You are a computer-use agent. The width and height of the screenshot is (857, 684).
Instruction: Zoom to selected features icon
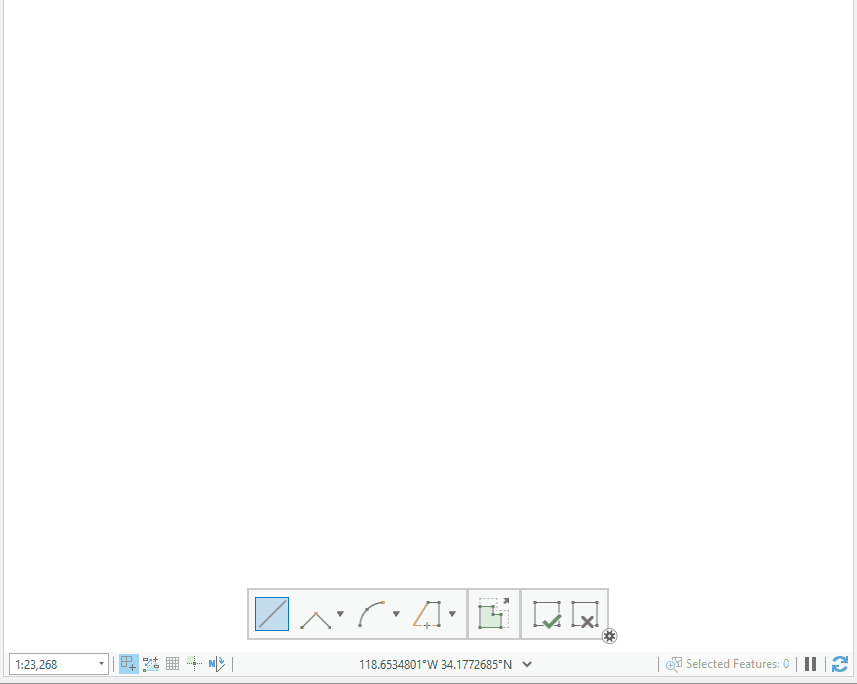[x=673, y=664]
